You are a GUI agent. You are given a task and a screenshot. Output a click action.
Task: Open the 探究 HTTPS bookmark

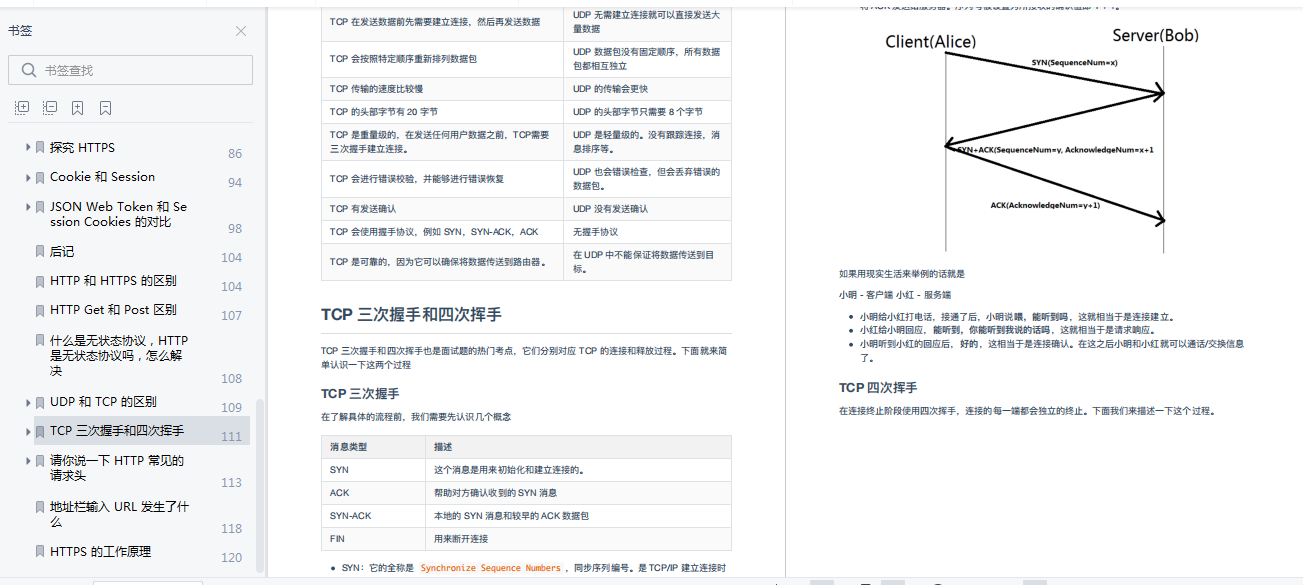(x=82, y=147)
